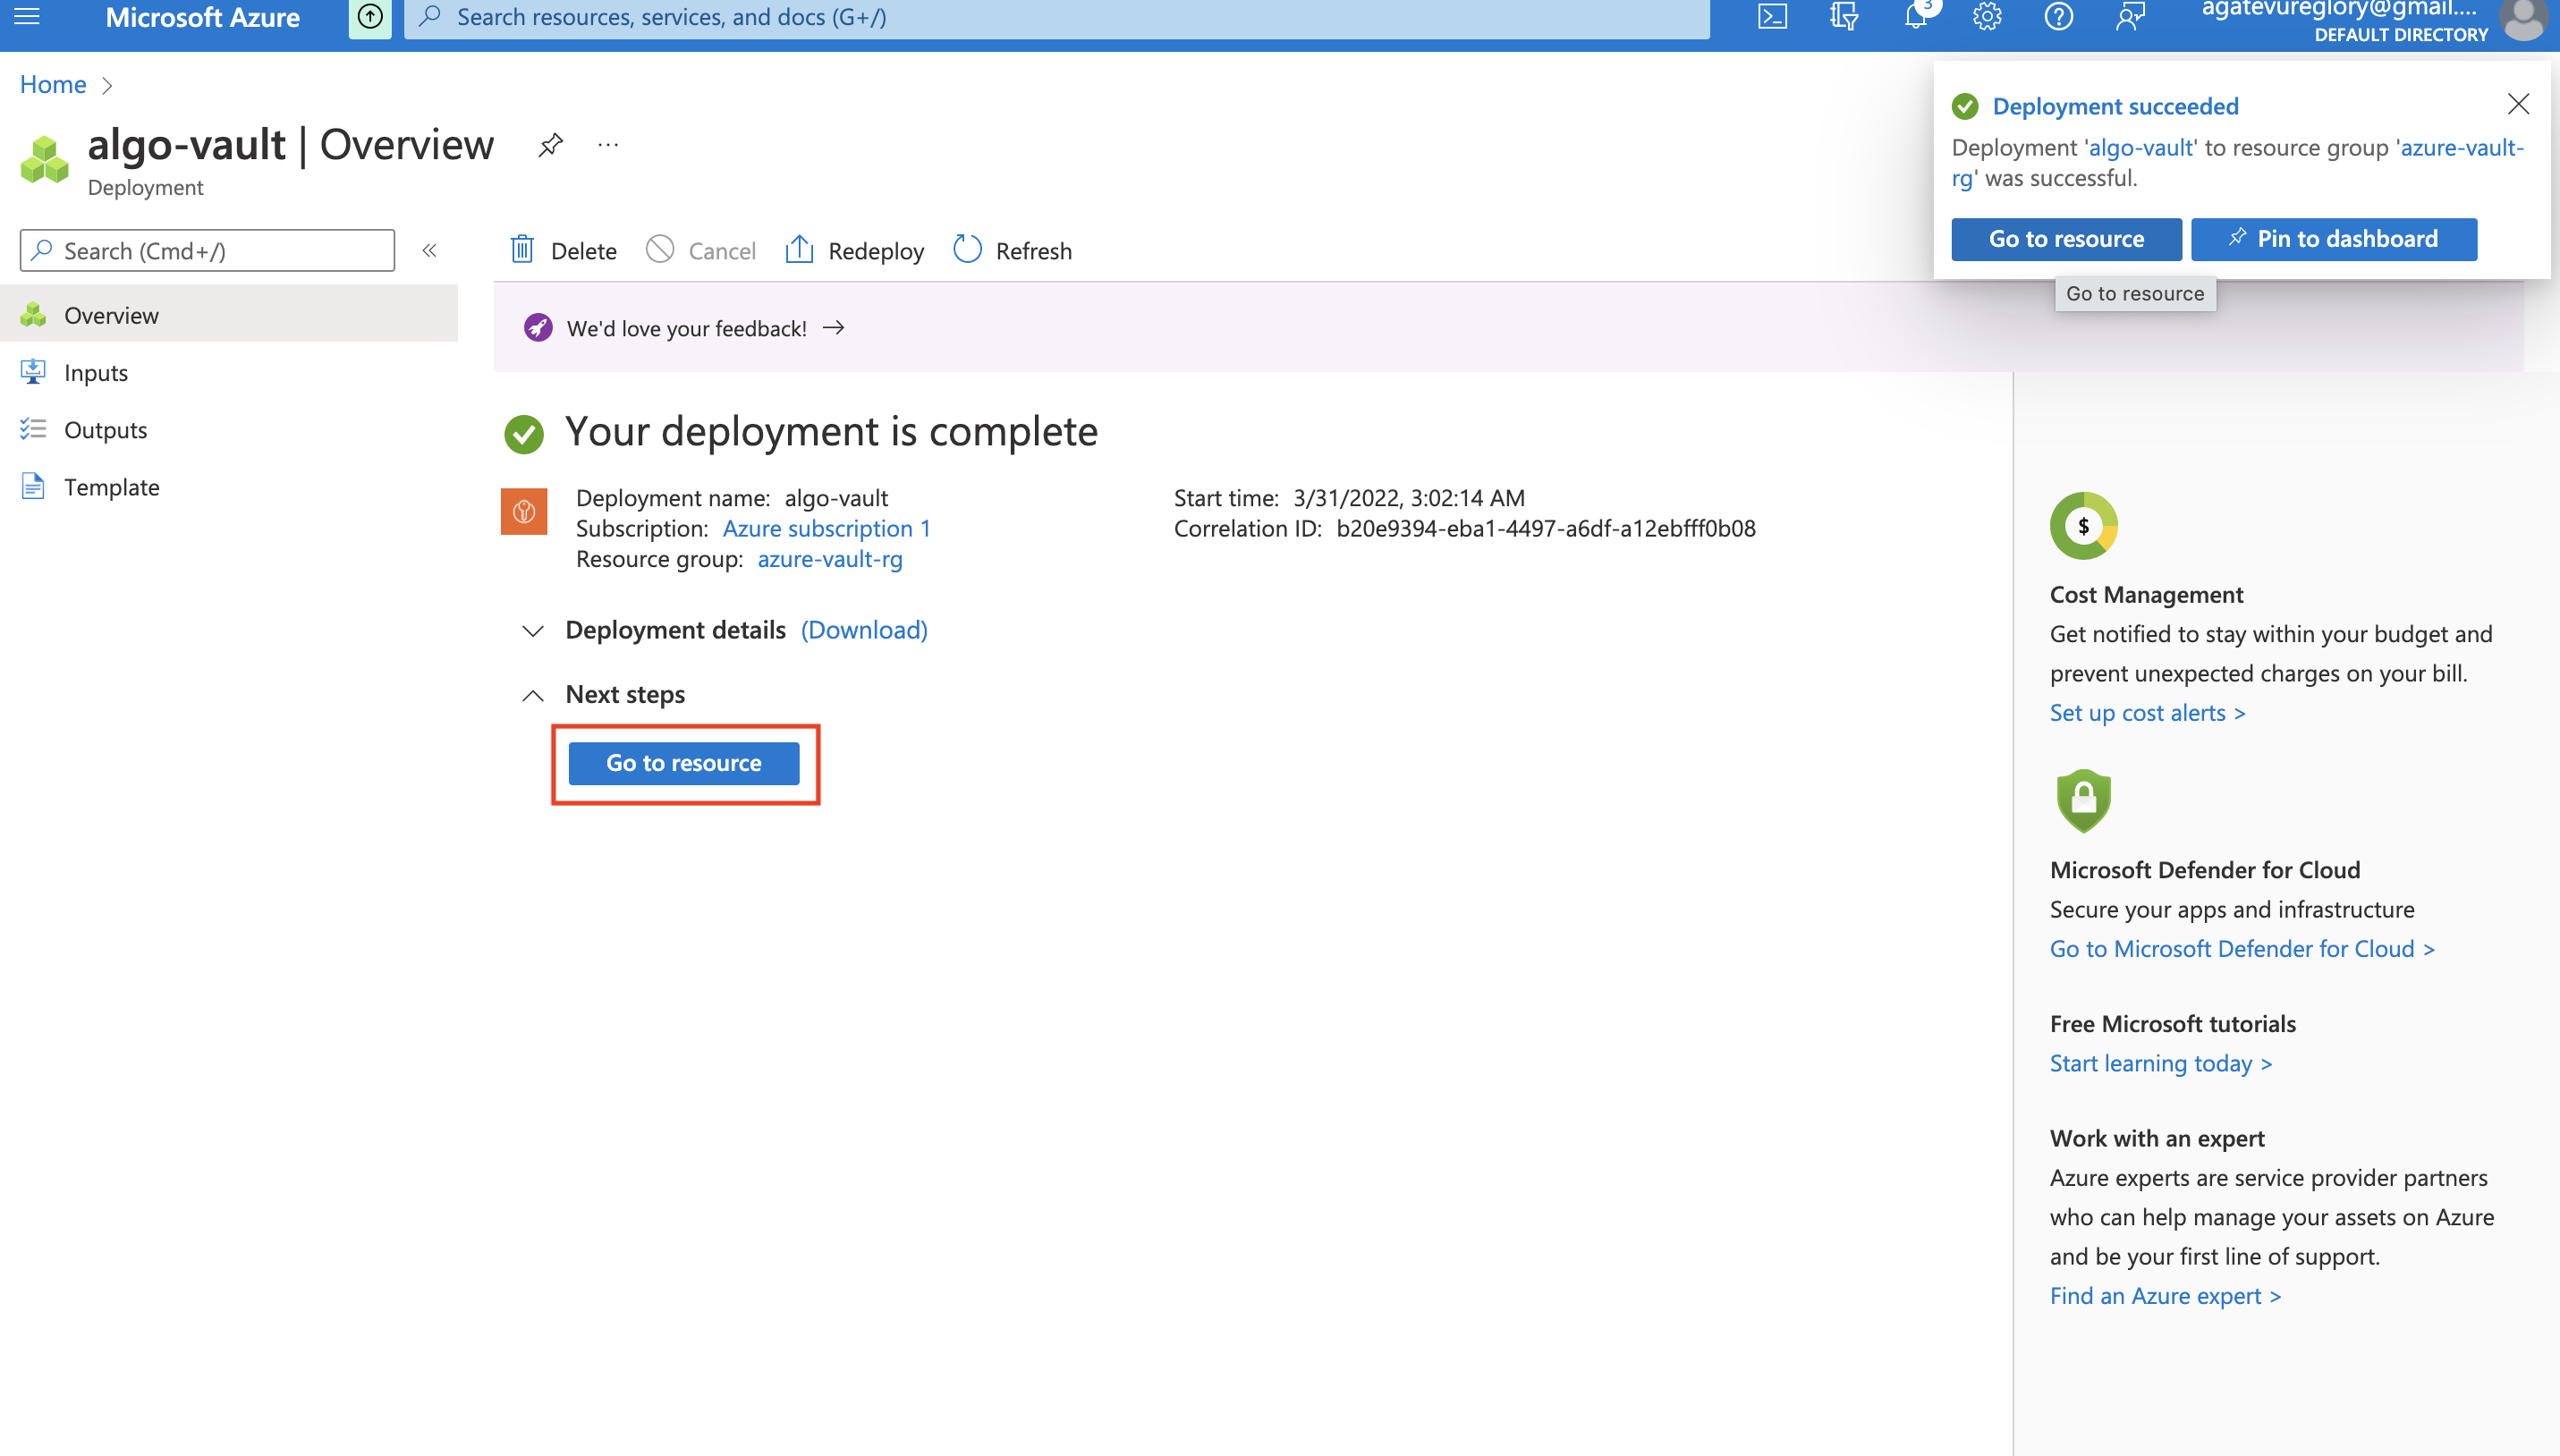Viewport: 2560px width, 1456px height.
Task: Pin algo-vault overview with pushpin icon
Action: click(550, 145)
